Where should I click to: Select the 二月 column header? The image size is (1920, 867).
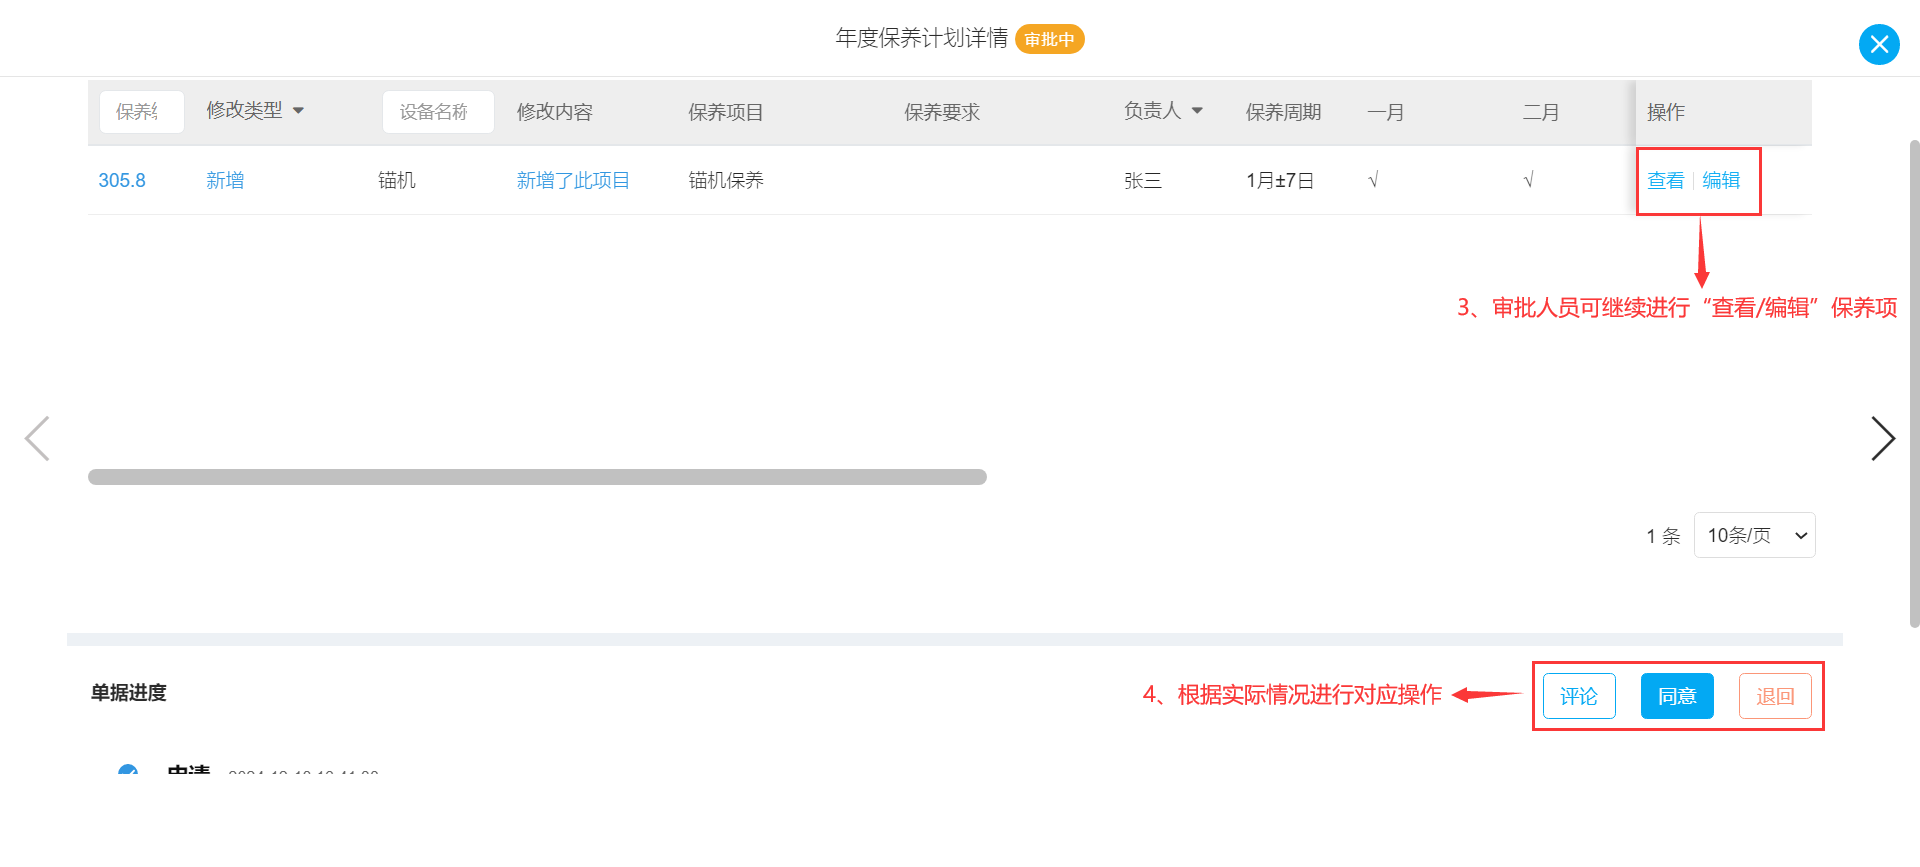[x=1541, y=112]
